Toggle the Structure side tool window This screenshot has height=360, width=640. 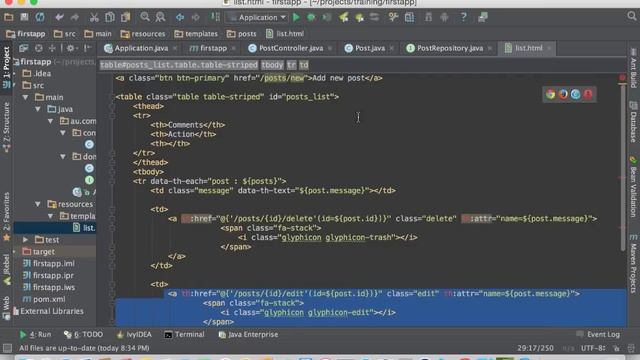coord(6,127)
